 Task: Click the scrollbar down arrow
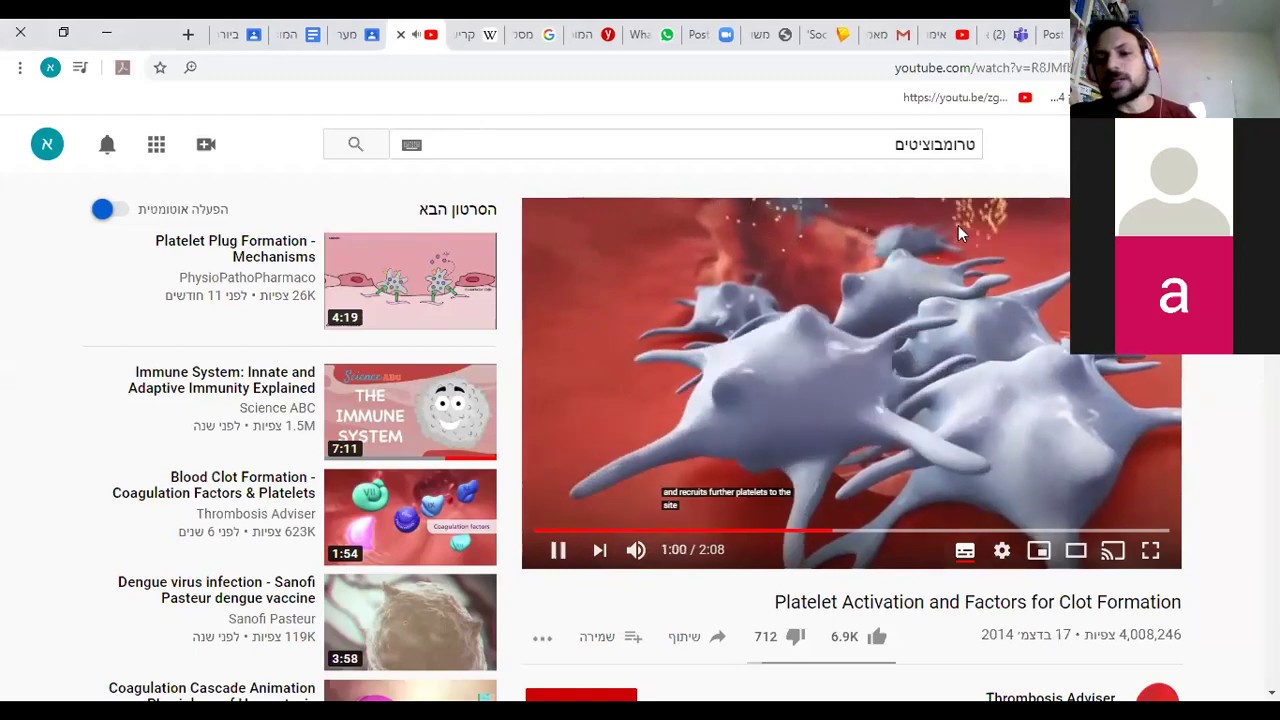pos(1271,692)
